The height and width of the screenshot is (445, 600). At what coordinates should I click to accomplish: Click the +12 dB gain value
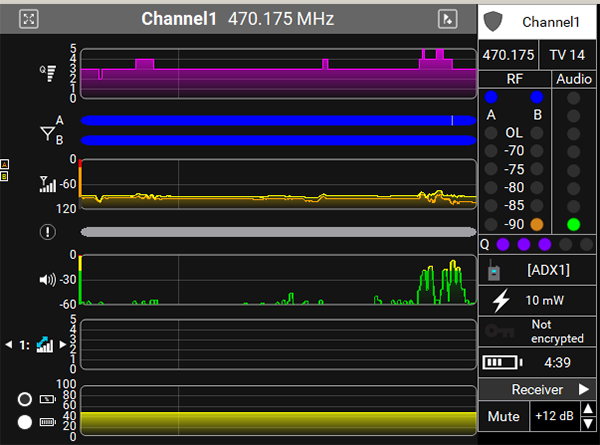(554, 416)
